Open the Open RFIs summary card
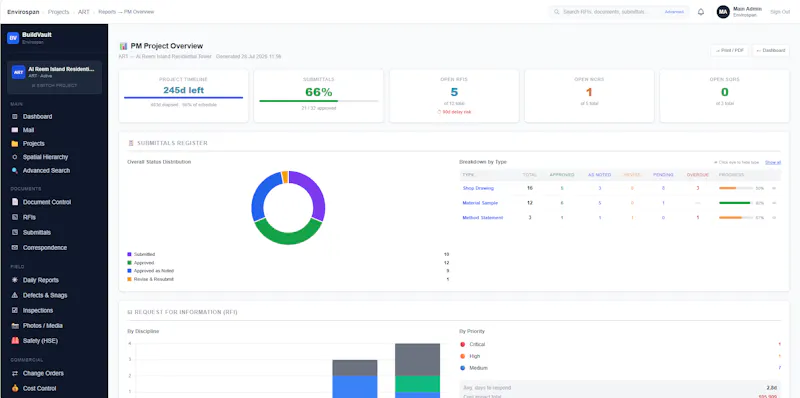The image size is (800, 398). (454, 96)
